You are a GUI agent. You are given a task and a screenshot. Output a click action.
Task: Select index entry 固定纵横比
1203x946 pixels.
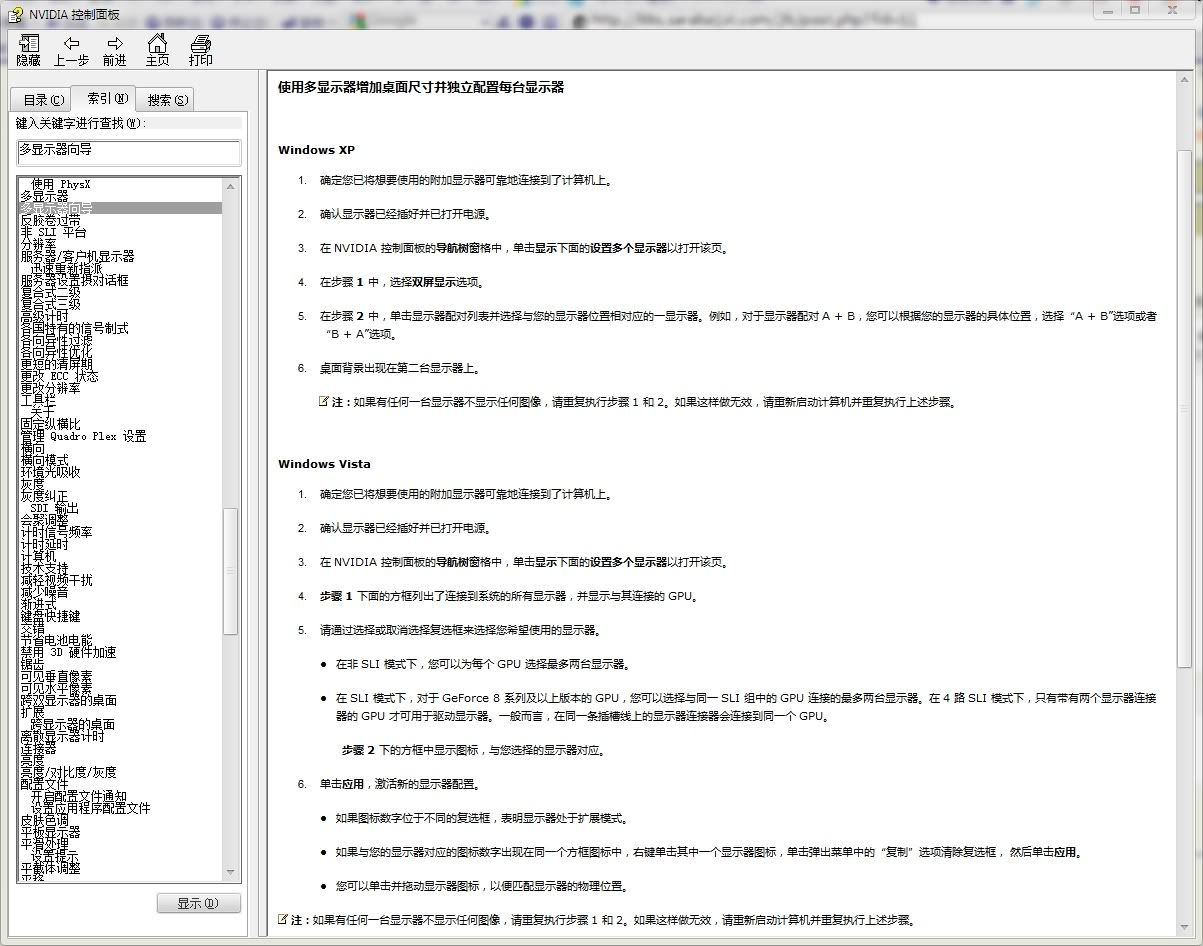click(x=50, y=425)
